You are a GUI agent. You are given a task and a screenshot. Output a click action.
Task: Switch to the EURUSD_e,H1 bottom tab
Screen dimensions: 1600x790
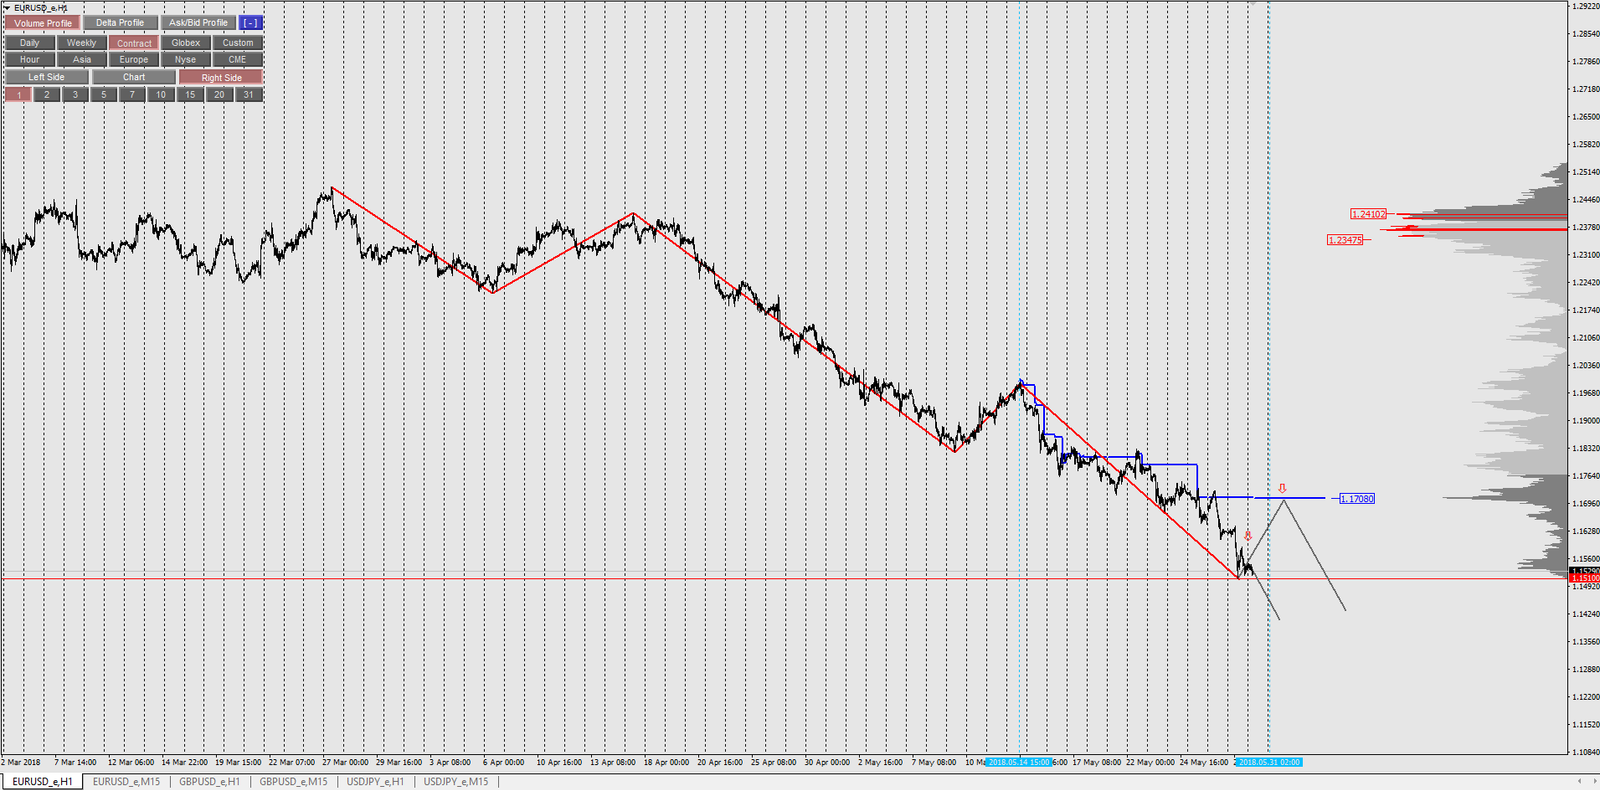click(x=42, y=782)
